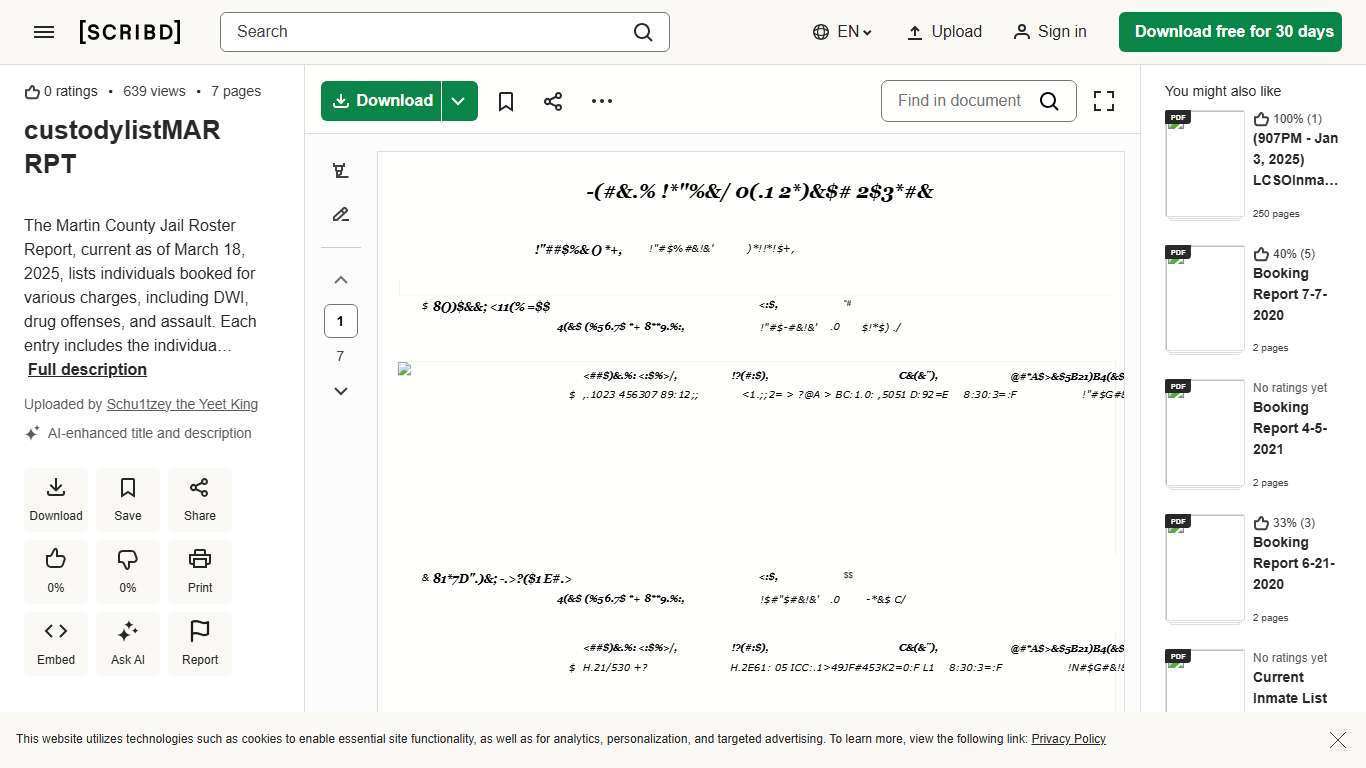Click the Find in document field
This screenshot has height=768, width=1366.
tap(960, 101)
